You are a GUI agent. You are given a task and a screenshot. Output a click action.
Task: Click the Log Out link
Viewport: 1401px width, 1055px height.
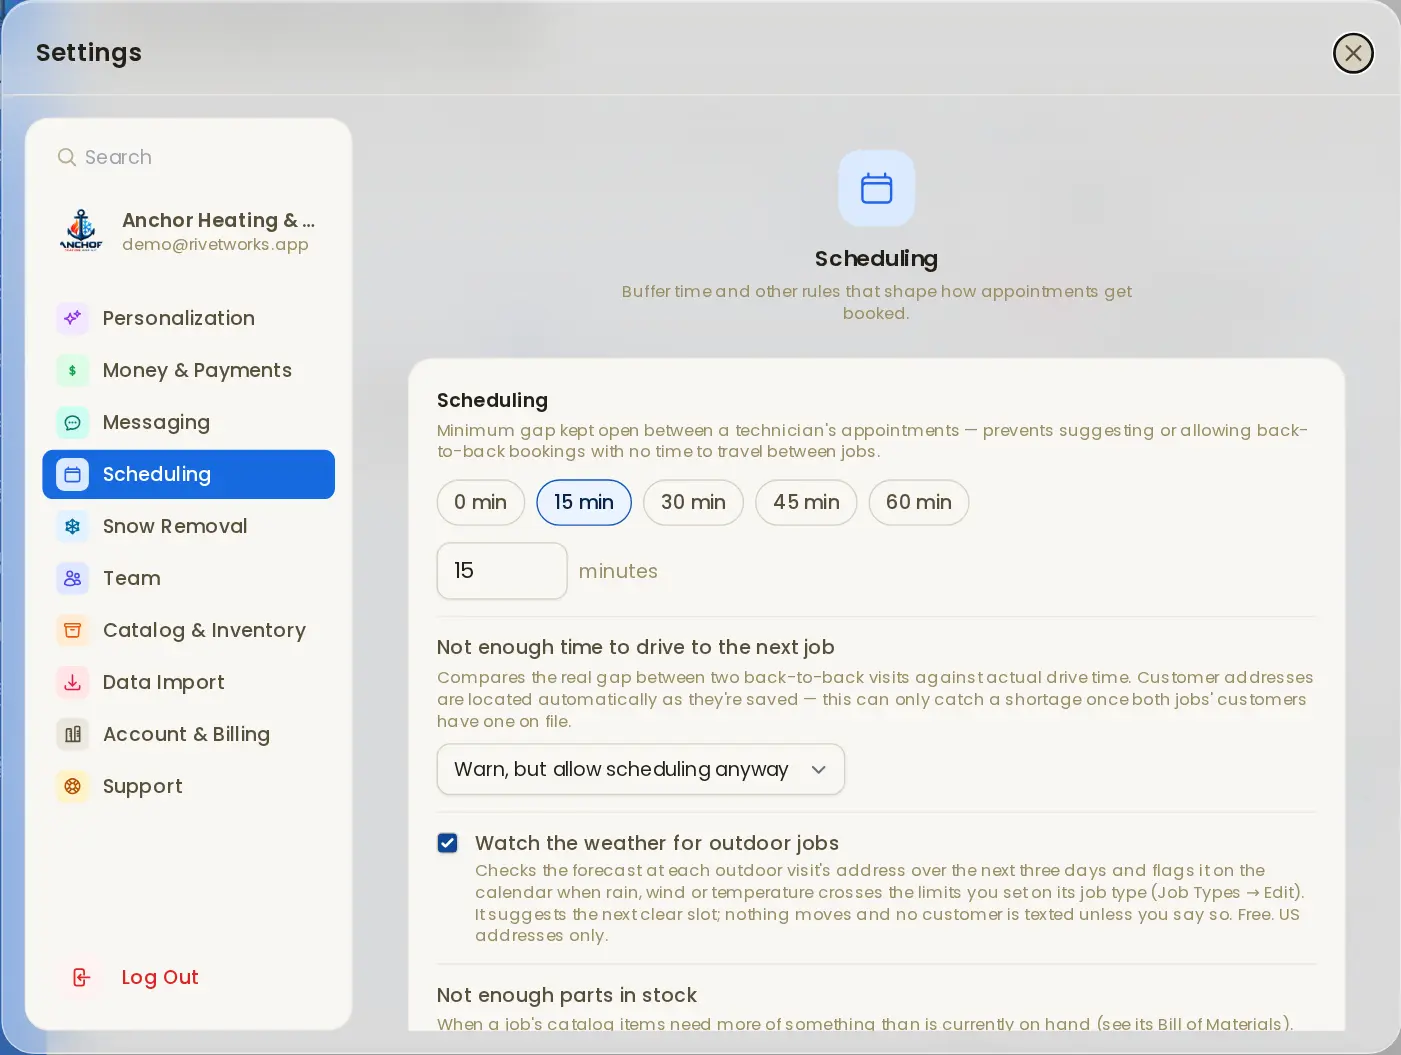coord(160,977)
